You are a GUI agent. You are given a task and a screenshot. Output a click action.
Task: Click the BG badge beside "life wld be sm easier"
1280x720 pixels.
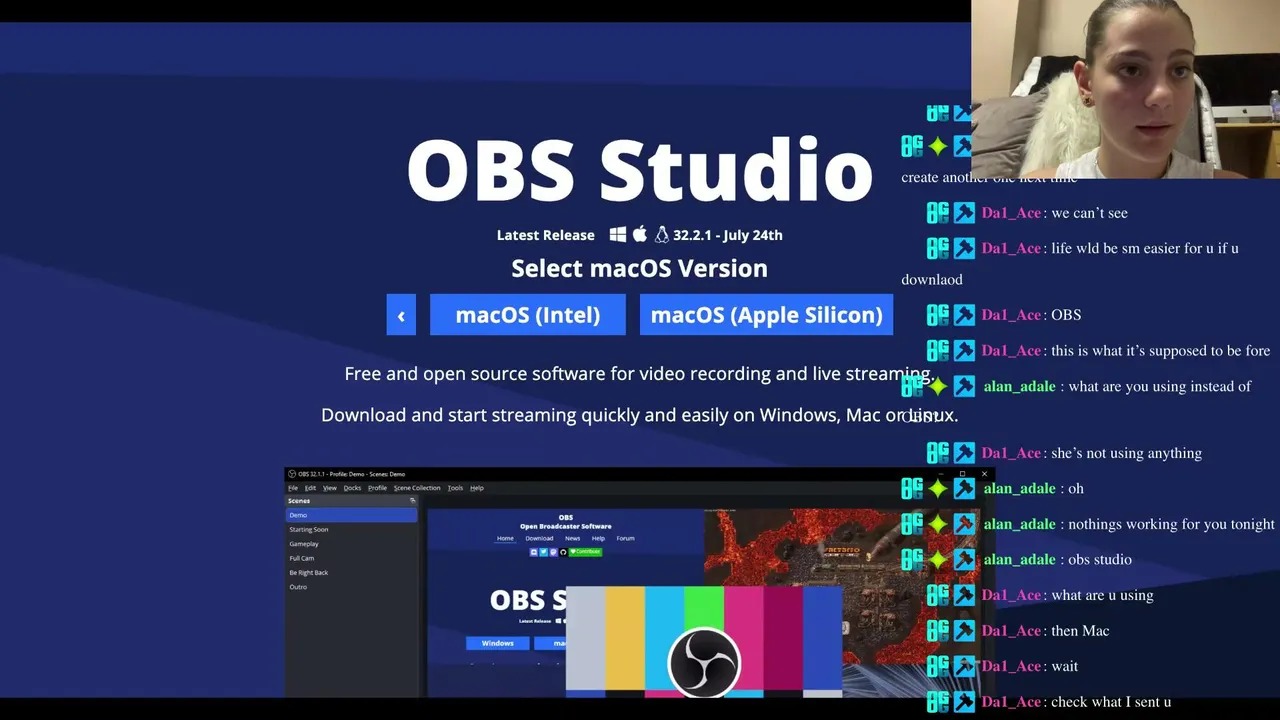[x=938, y=248]
